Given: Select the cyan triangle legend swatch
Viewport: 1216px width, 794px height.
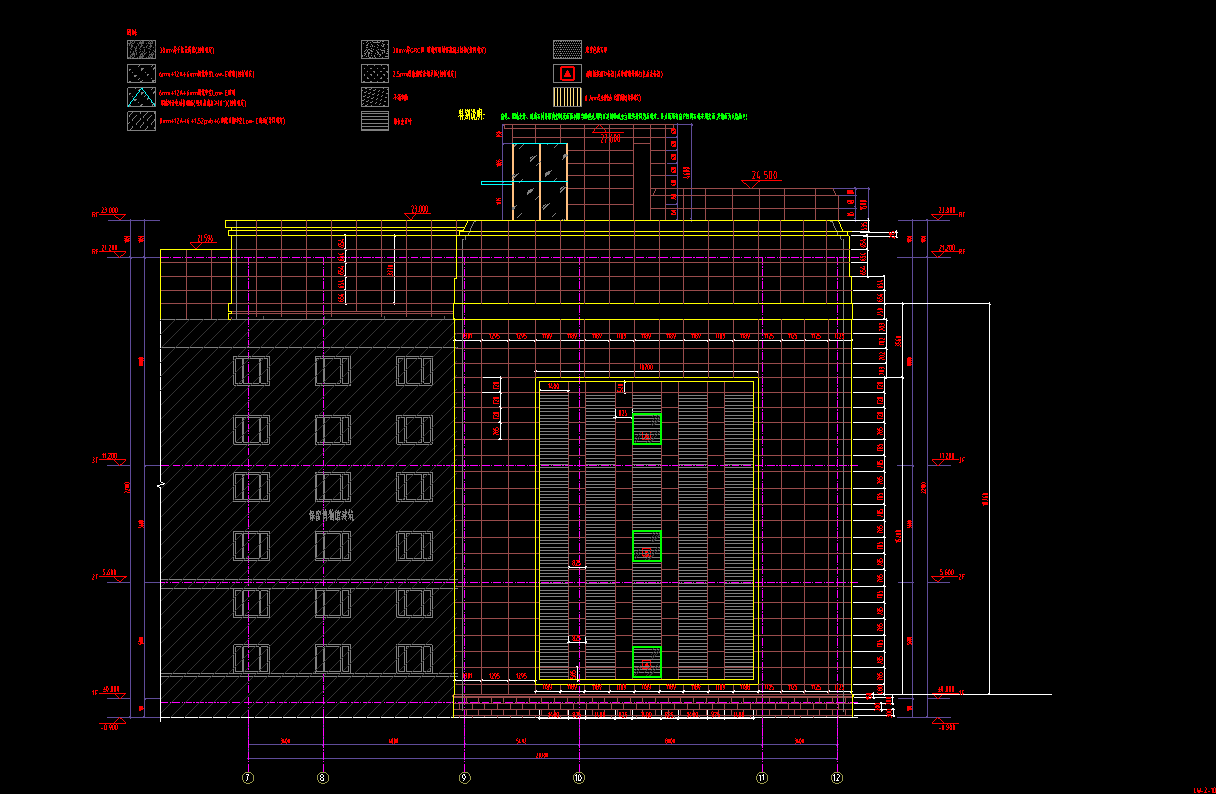Looking at the screenshot, I should 140,97.
